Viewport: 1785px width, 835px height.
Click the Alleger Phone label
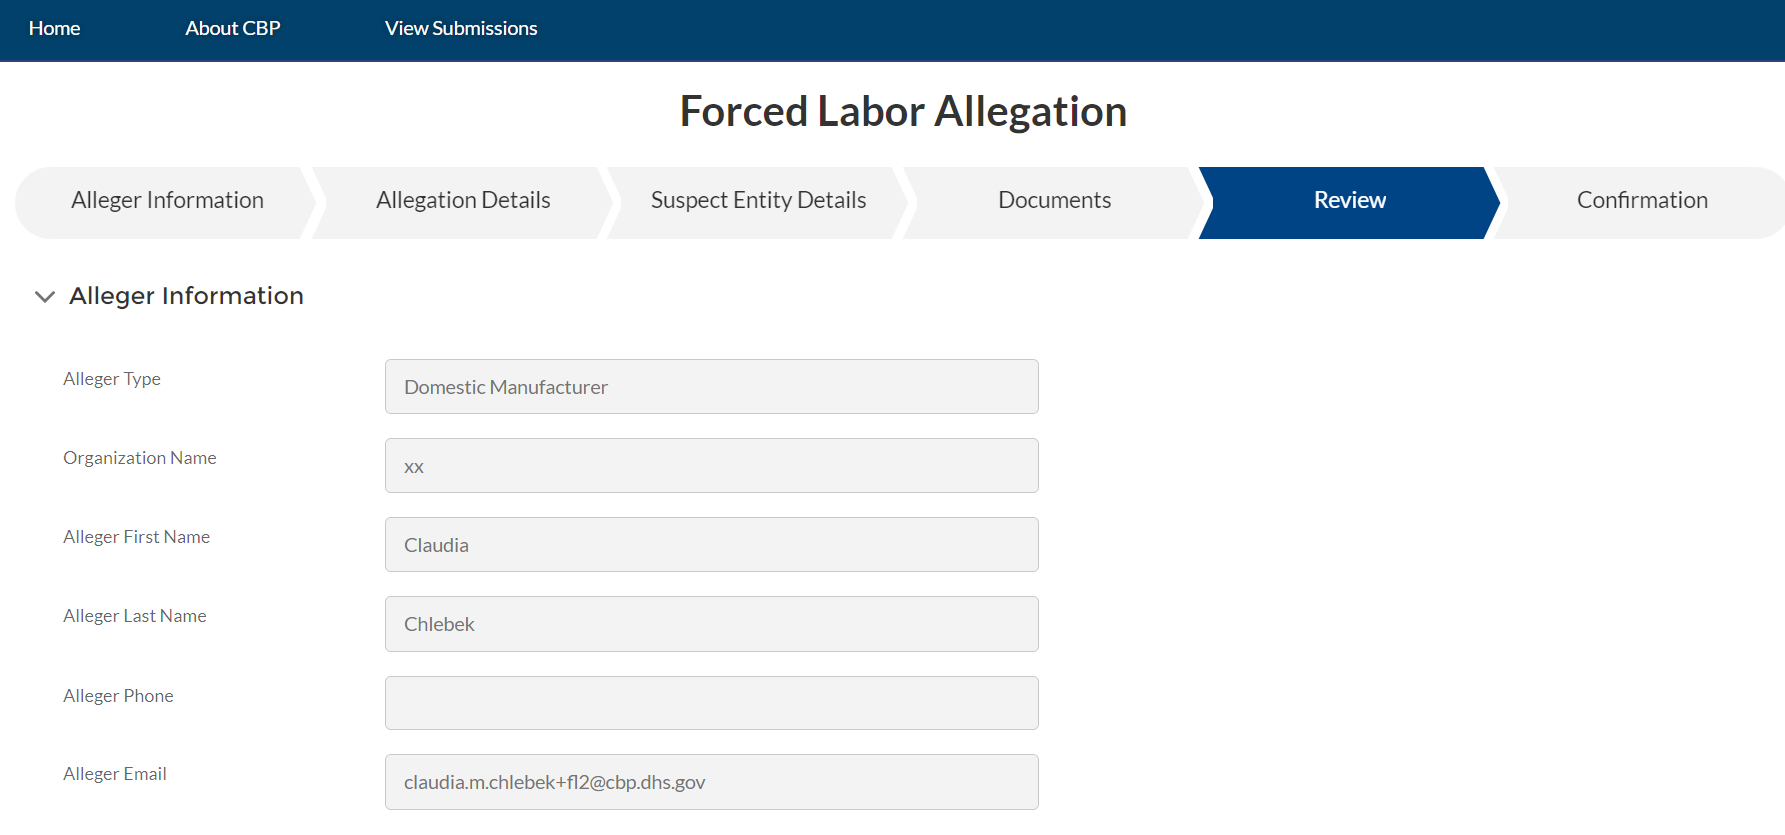[x=118, y=696]
